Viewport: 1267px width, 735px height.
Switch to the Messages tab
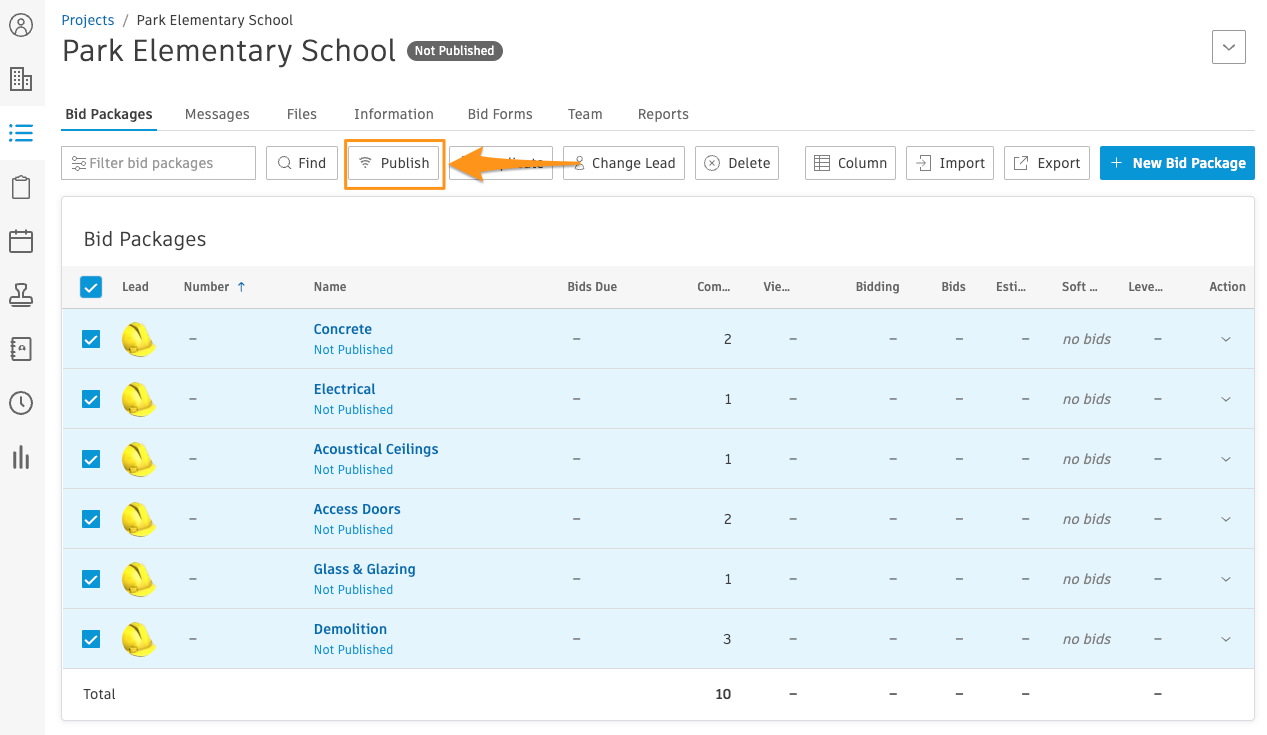[217, 114]
